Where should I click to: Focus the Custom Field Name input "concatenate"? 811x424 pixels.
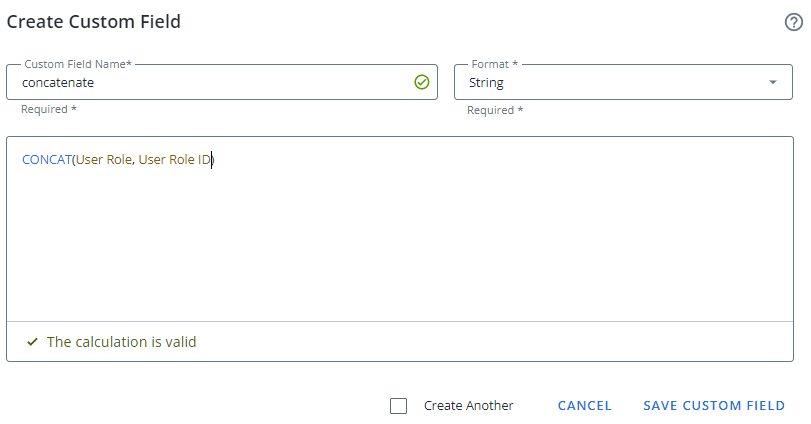(x=200, y=83)
